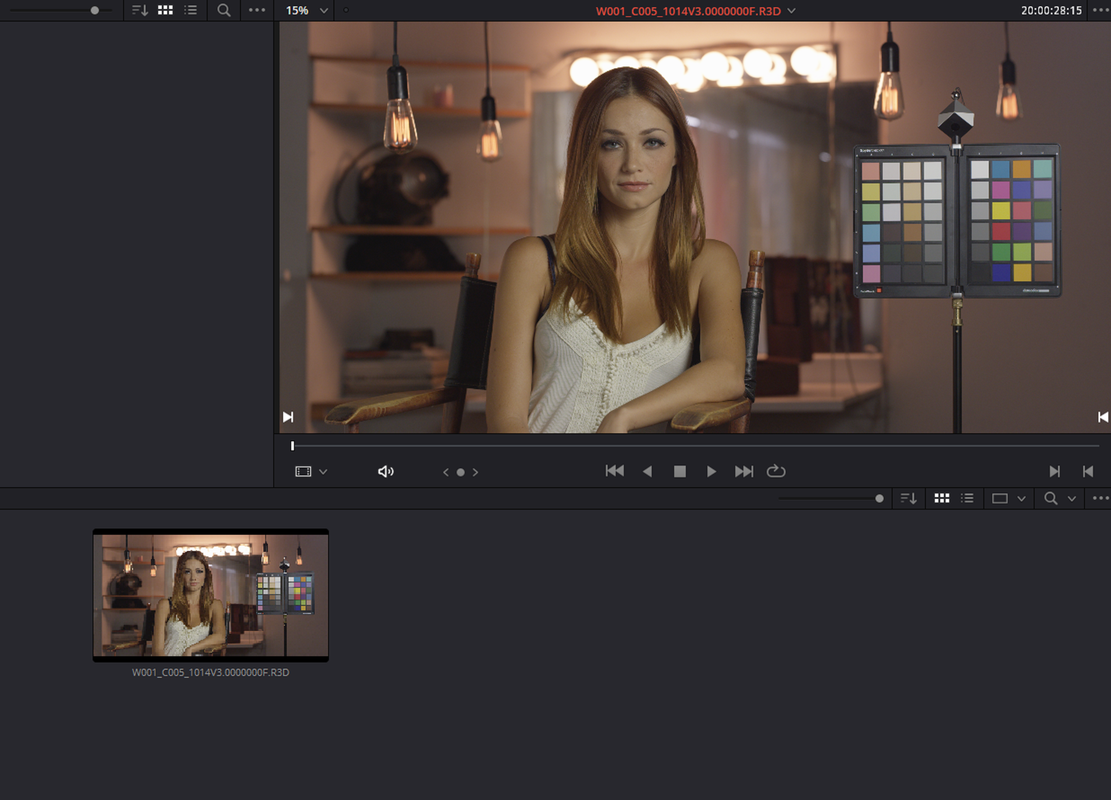Stop playback
1111x800 pixels.
click(x=679, y=471)
